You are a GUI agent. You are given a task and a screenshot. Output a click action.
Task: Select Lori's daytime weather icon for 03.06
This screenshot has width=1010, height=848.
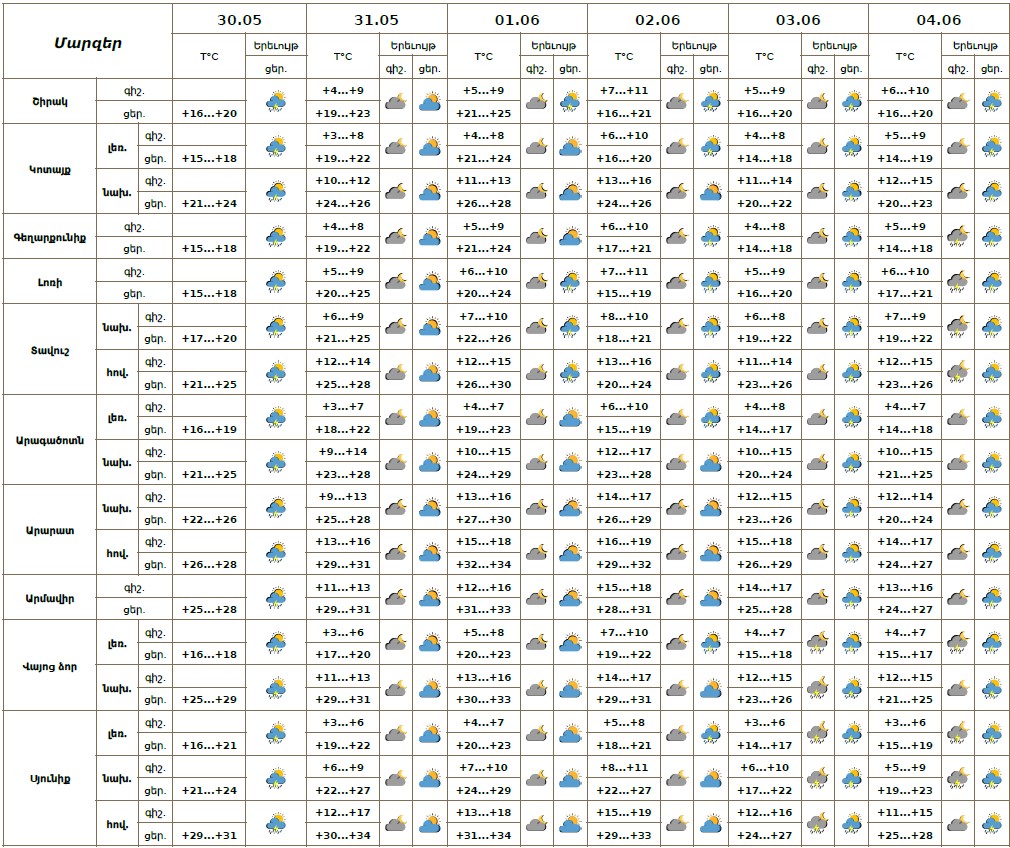click(852, 282)
